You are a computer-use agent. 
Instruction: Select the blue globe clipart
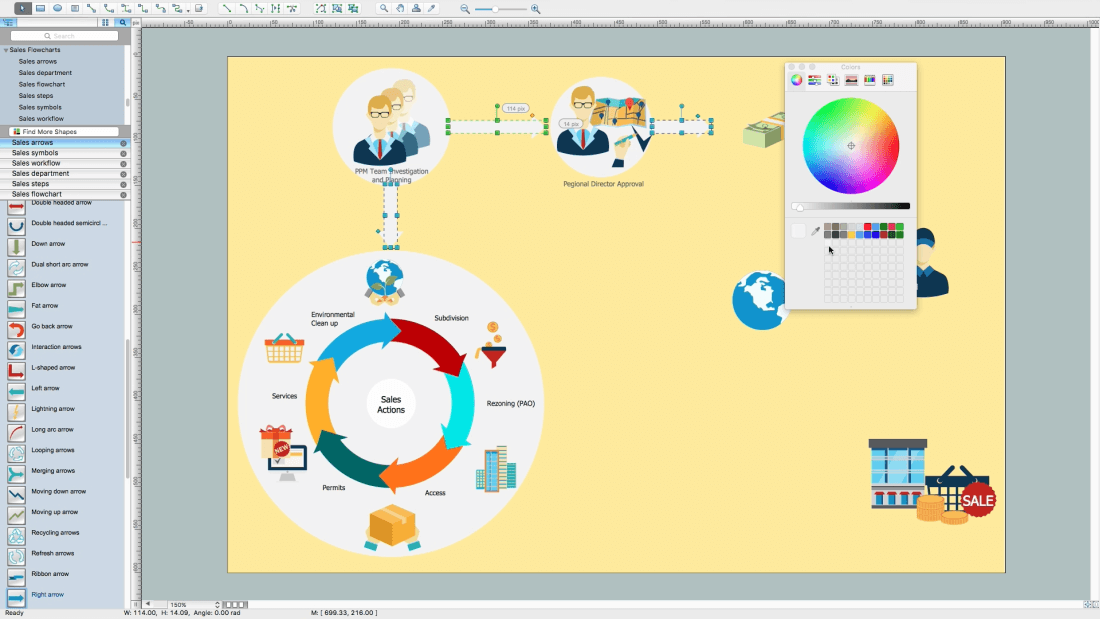coord(758,300)
